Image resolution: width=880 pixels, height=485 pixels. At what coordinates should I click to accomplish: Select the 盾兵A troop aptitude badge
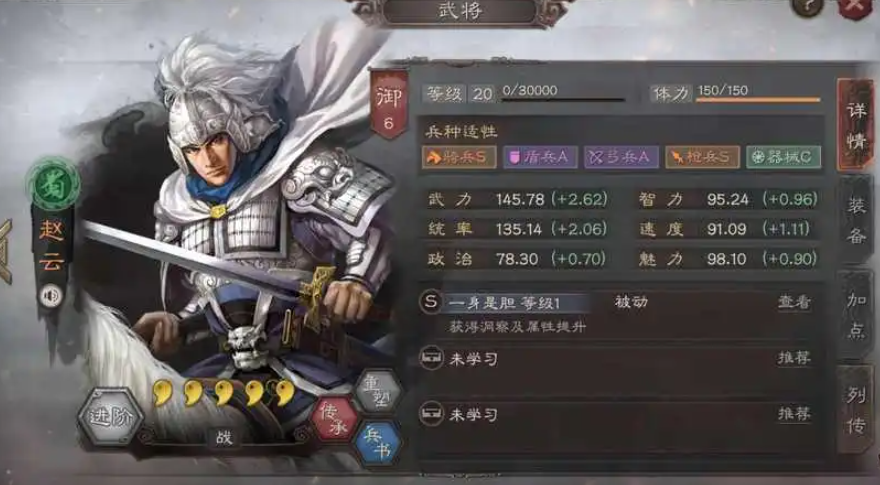(x=540, y=157)
